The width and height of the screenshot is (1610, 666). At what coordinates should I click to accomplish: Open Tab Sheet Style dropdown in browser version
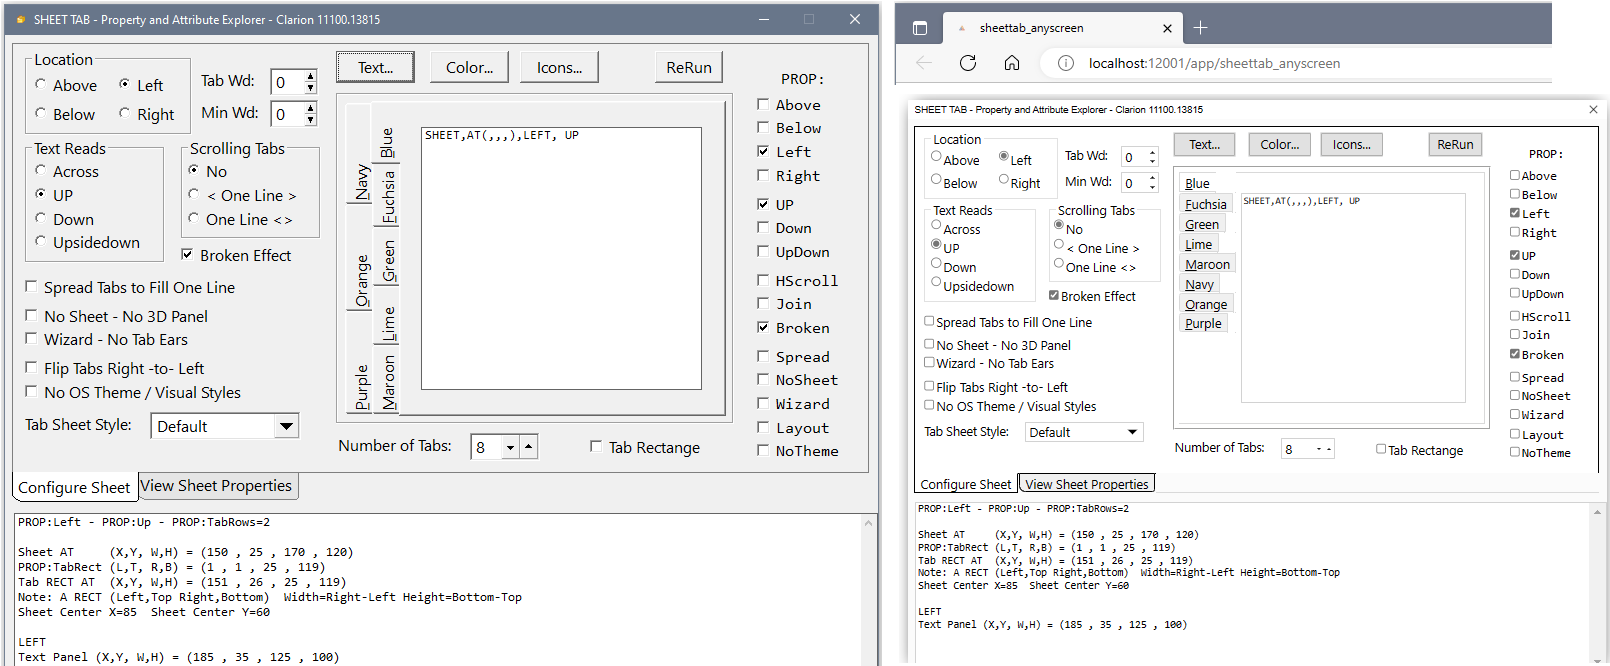1132,432
